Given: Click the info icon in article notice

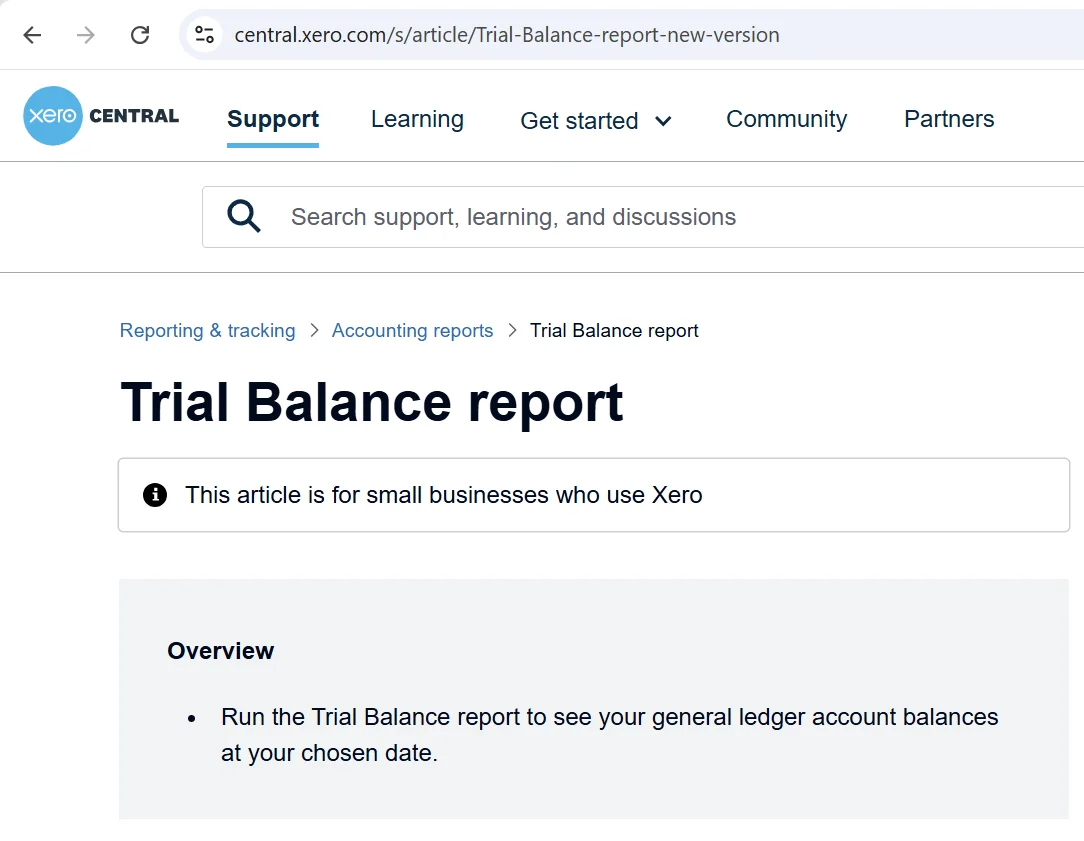Looking at the screenshot, I should tap(155, 495).
